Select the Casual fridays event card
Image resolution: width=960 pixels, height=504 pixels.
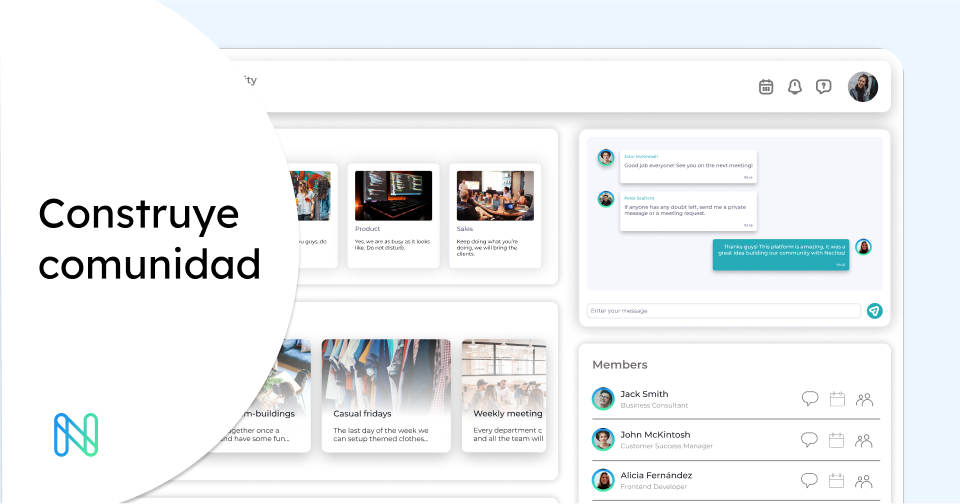pos(386,395)
